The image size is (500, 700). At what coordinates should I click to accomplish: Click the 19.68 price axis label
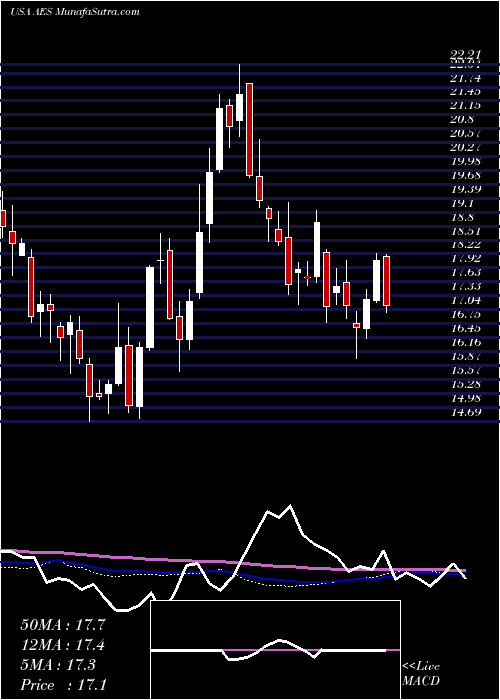(x=465, y=175)
